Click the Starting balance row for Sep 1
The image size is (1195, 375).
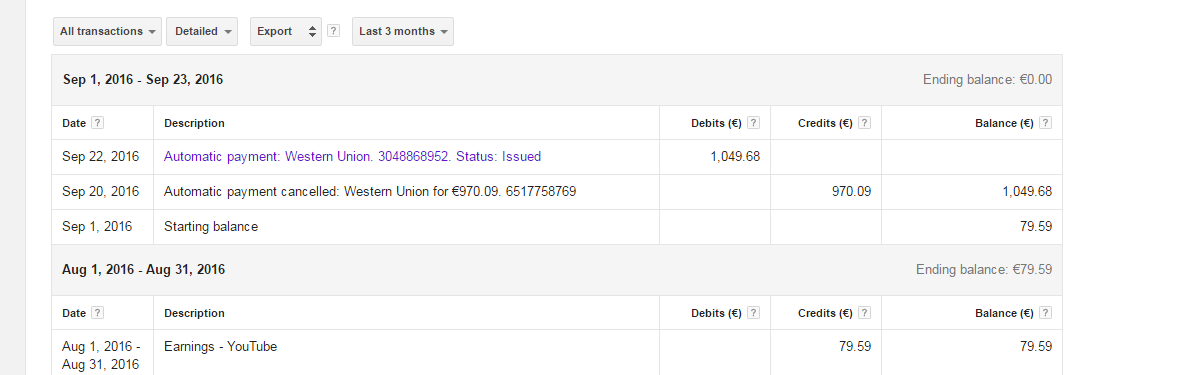tap(557, 227)
